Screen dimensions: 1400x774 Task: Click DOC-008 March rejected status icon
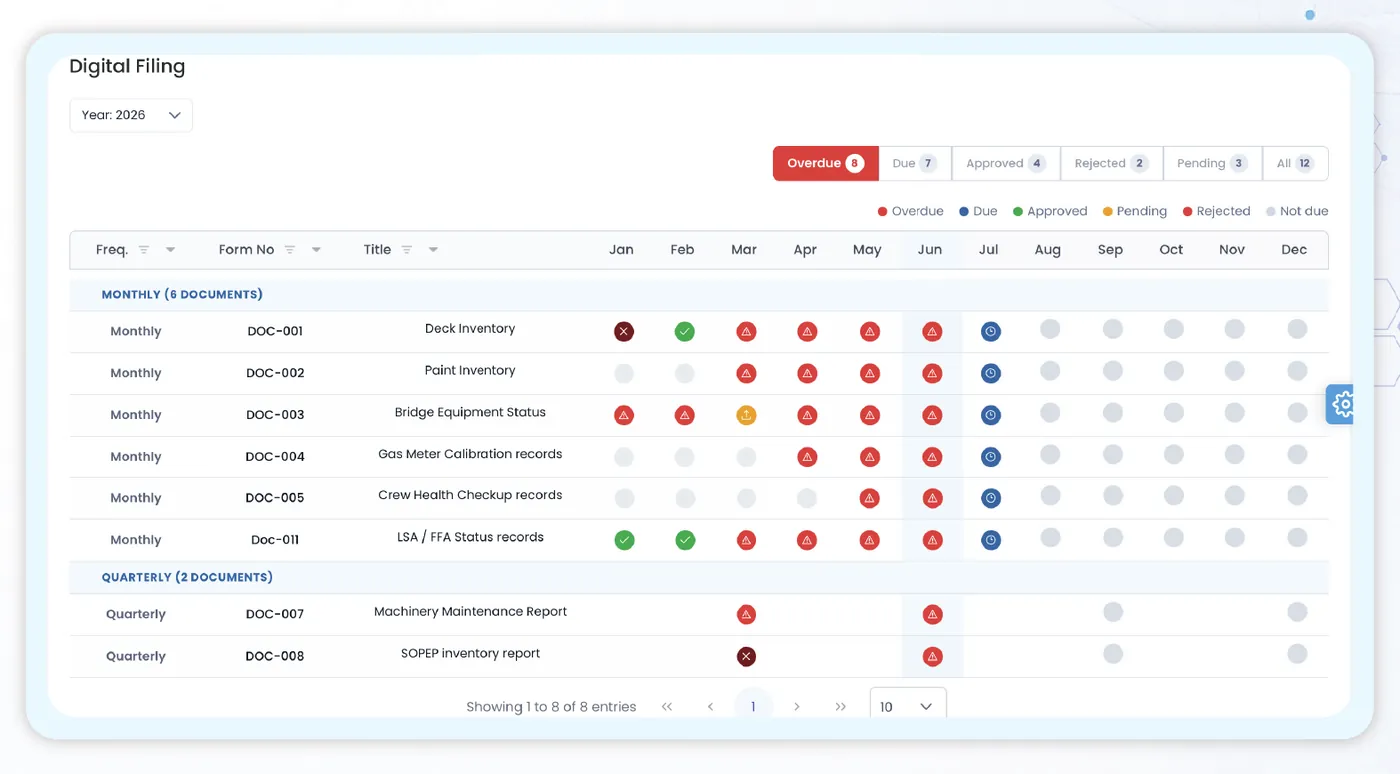click(746, 656)
